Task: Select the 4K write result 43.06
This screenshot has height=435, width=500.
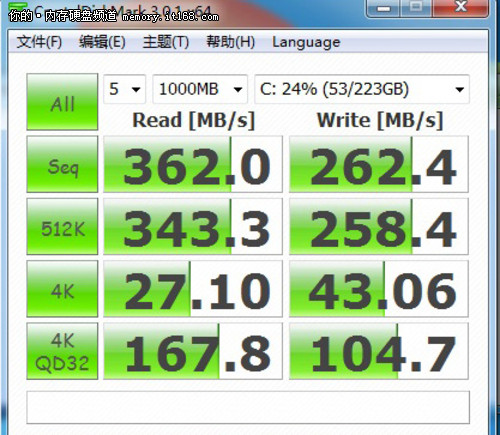Action: click(x=379, y=289)
